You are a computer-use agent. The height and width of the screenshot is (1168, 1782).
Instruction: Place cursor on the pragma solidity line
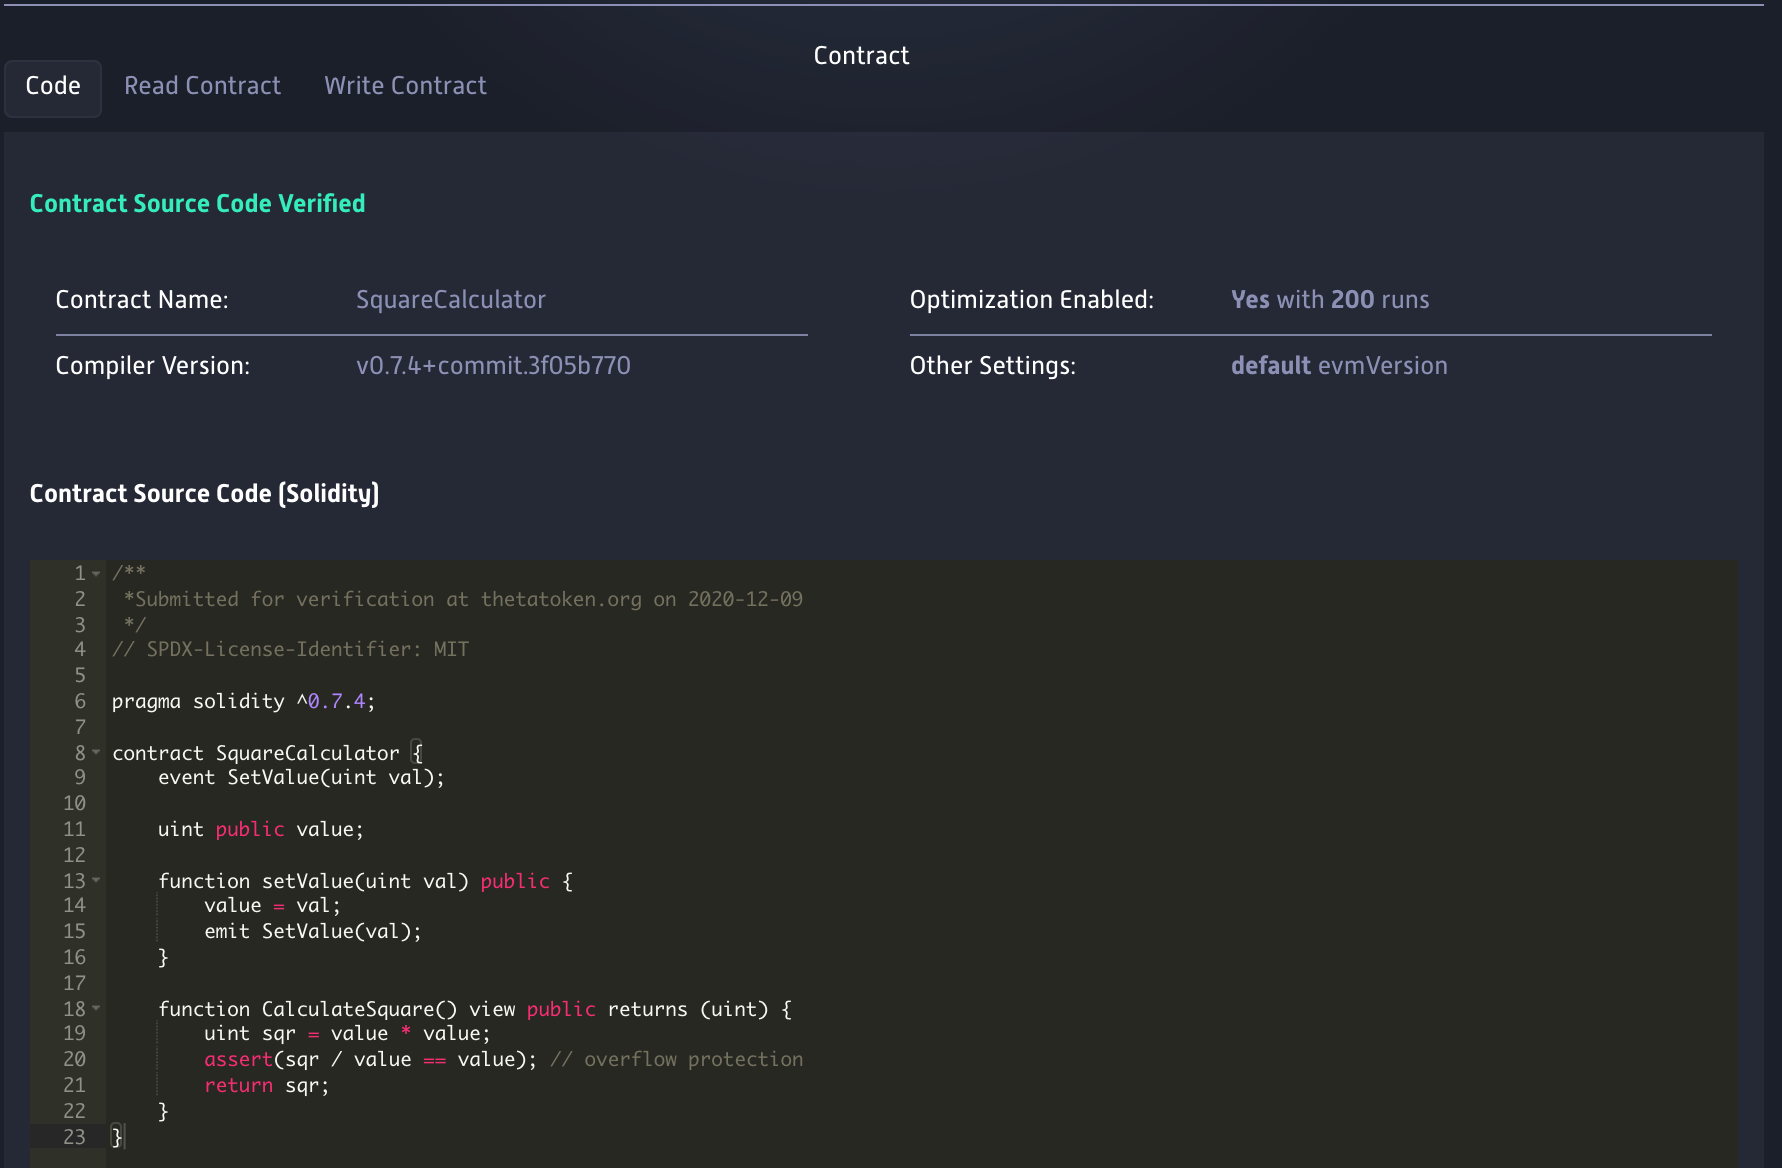click(x=243, y=702)
